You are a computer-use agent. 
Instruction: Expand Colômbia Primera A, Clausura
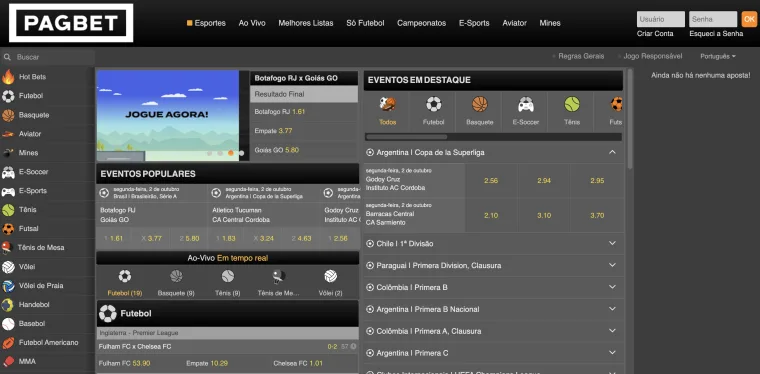coord(612,330)
